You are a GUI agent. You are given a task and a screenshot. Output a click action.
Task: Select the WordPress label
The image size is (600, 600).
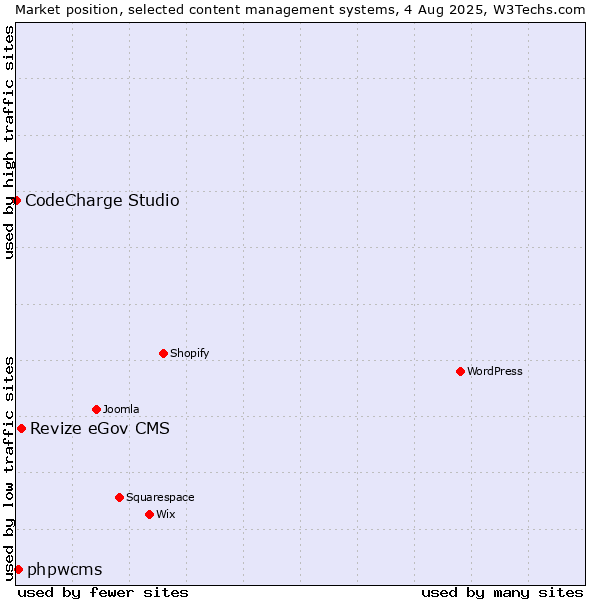click(x=494, y=371)
